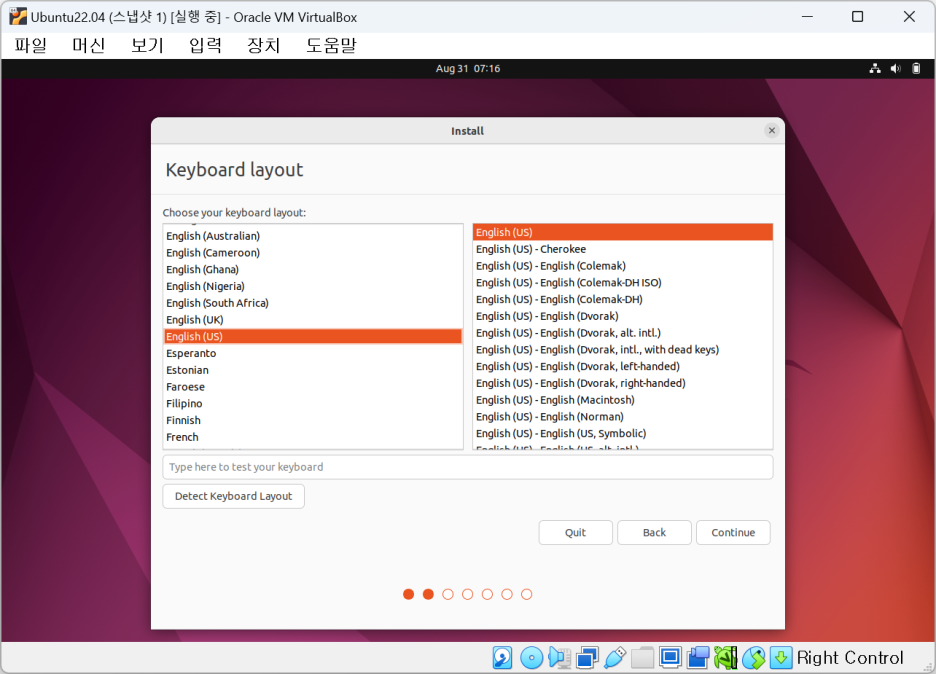The image size is (936, 674).
Task: Open the hard disk activity indicator
Action: [502, 658]
